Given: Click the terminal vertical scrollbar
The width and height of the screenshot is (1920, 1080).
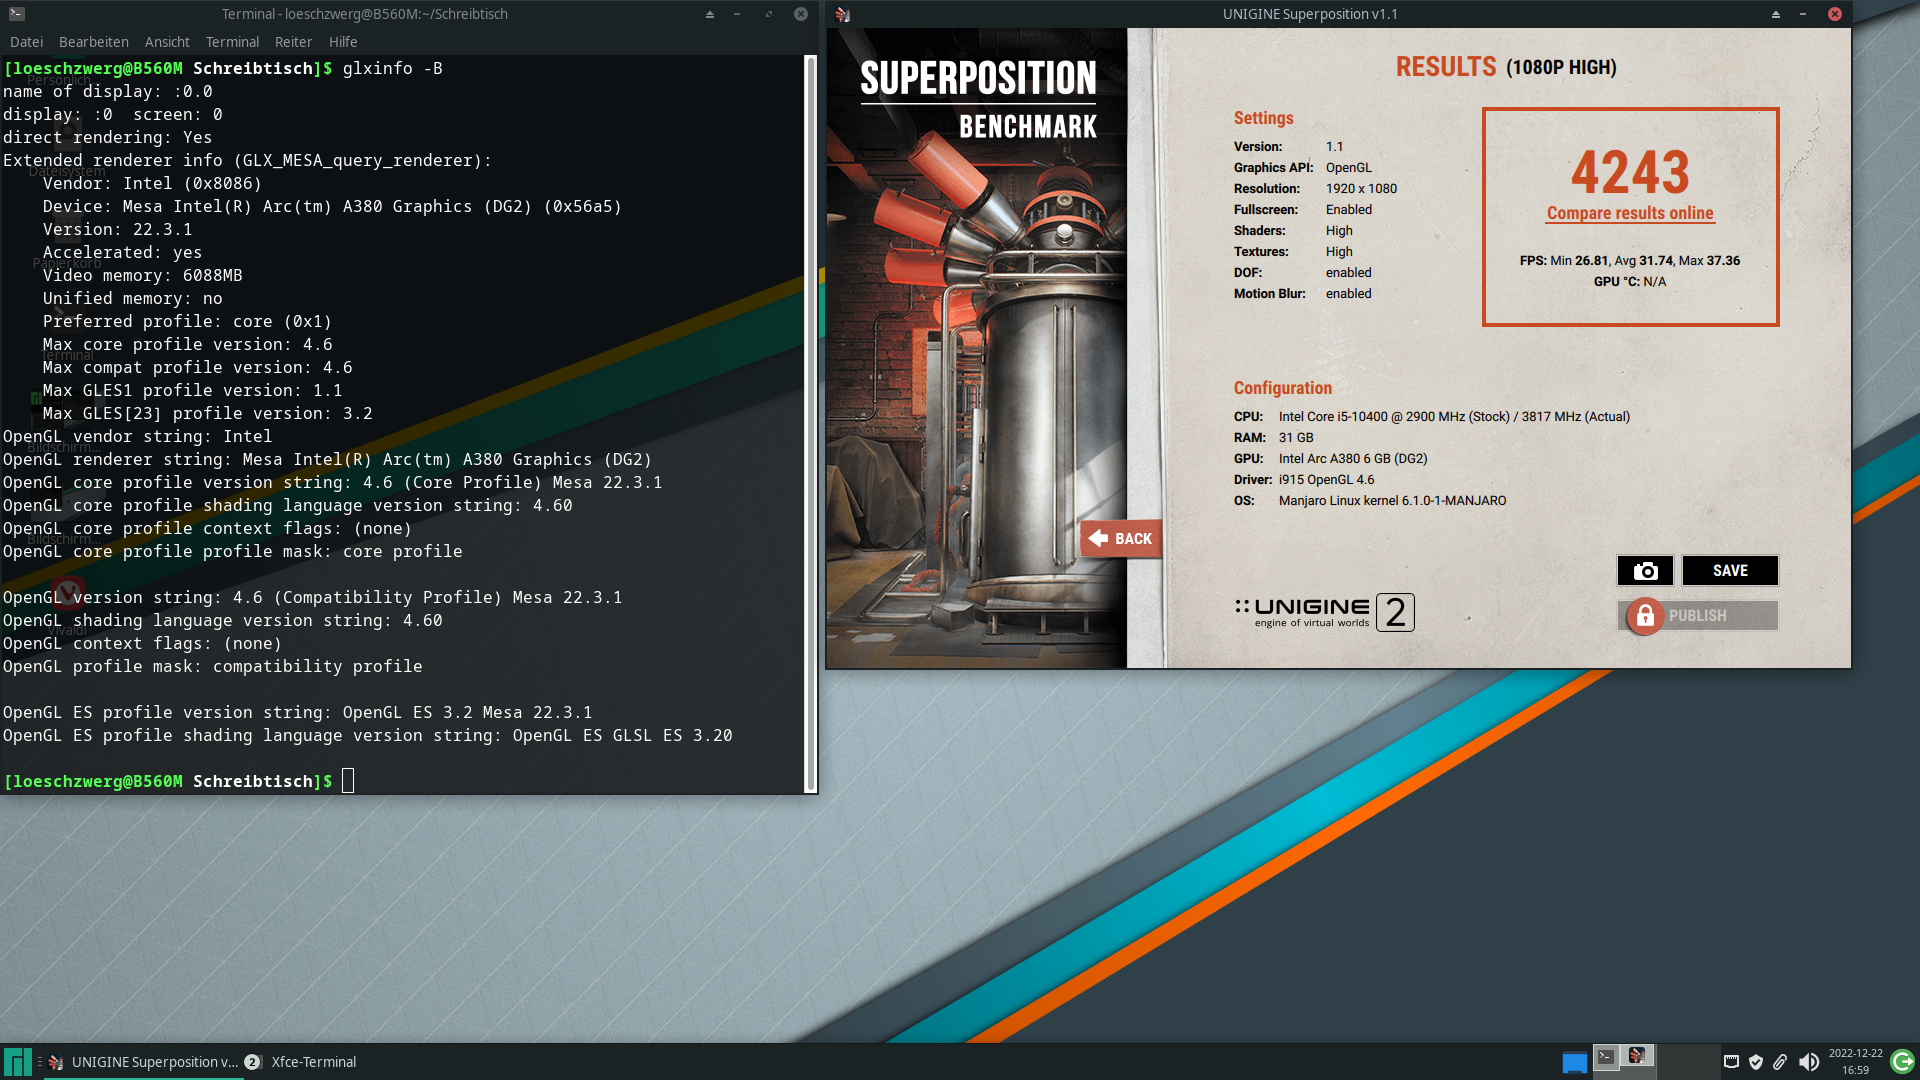Looking at the screenshot, I should point(810,420).
